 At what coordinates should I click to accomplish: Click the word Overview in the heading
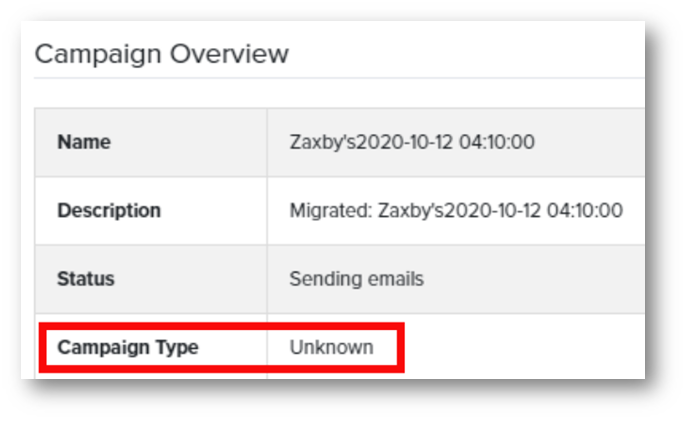(x=229, y=54)
